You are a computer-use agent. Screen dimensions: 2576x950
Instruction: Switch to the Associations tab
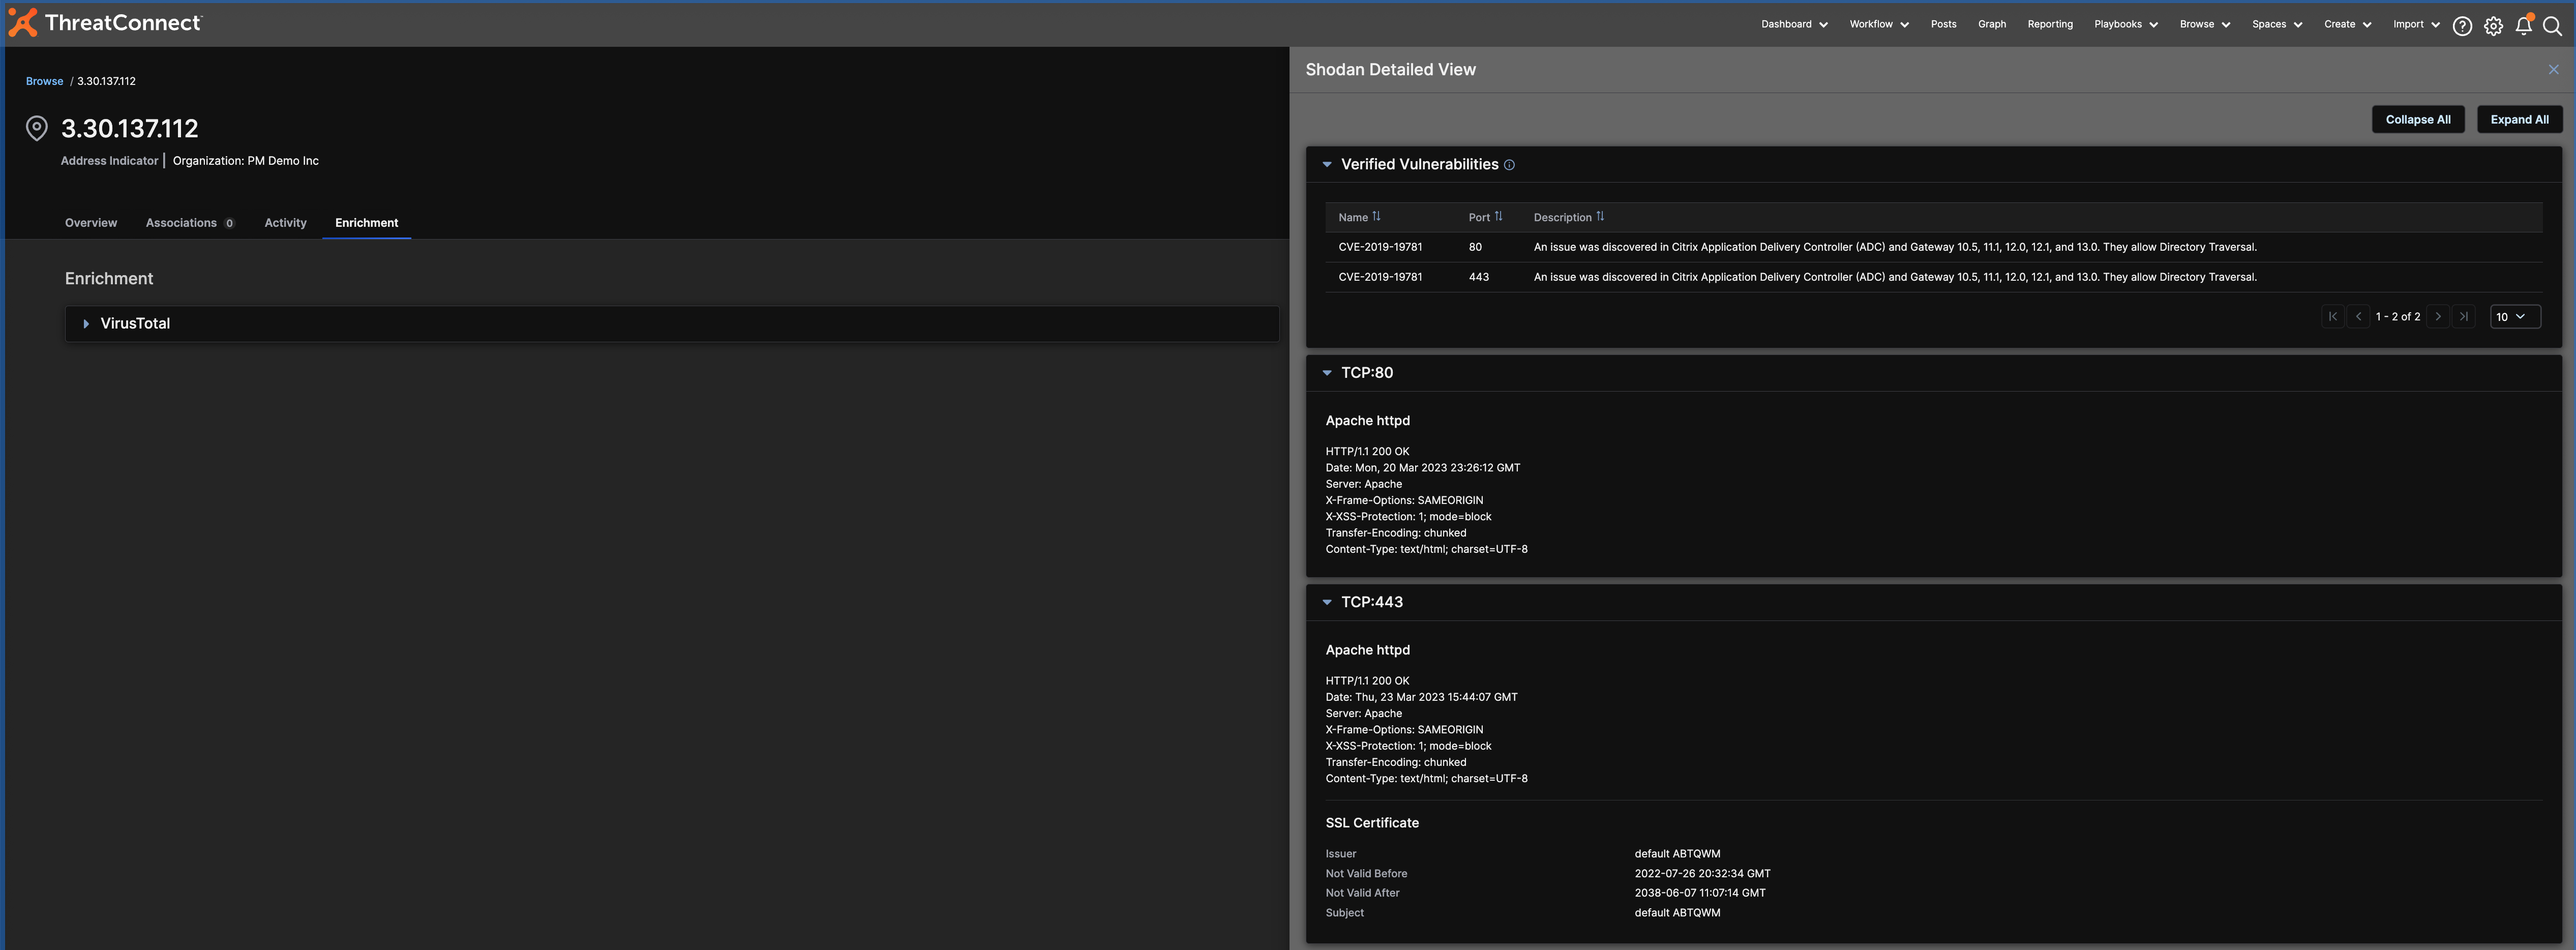(x=190, y=223)
